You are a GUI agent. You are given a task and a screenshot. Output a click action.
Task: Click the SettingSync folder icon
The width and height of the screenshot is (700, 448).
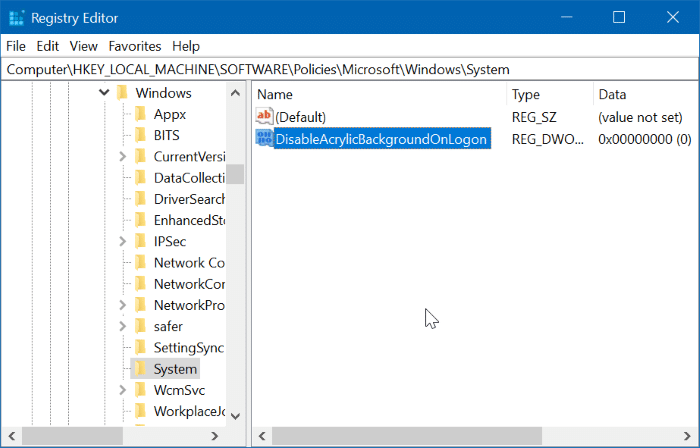coord(141,347)
